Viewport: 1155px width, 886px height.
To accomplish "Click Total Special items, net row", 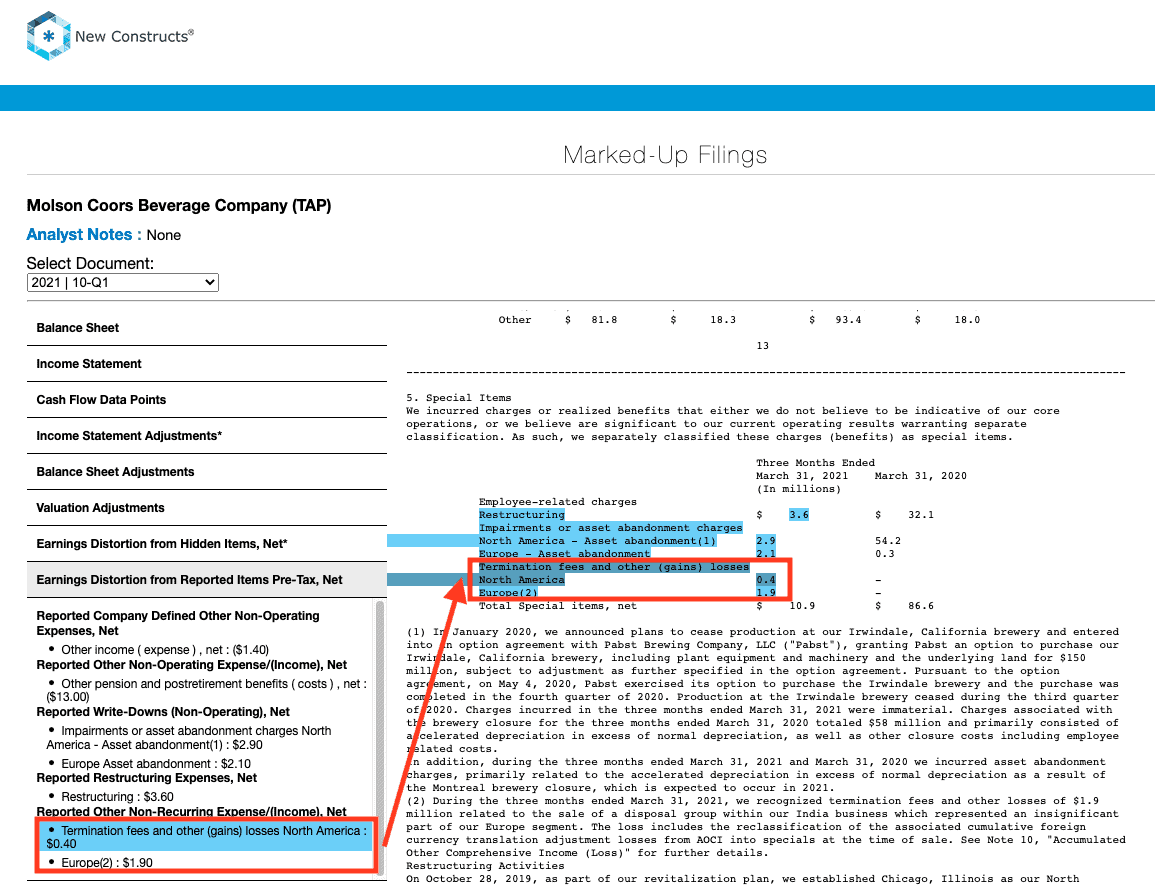I will pos(558,605).
